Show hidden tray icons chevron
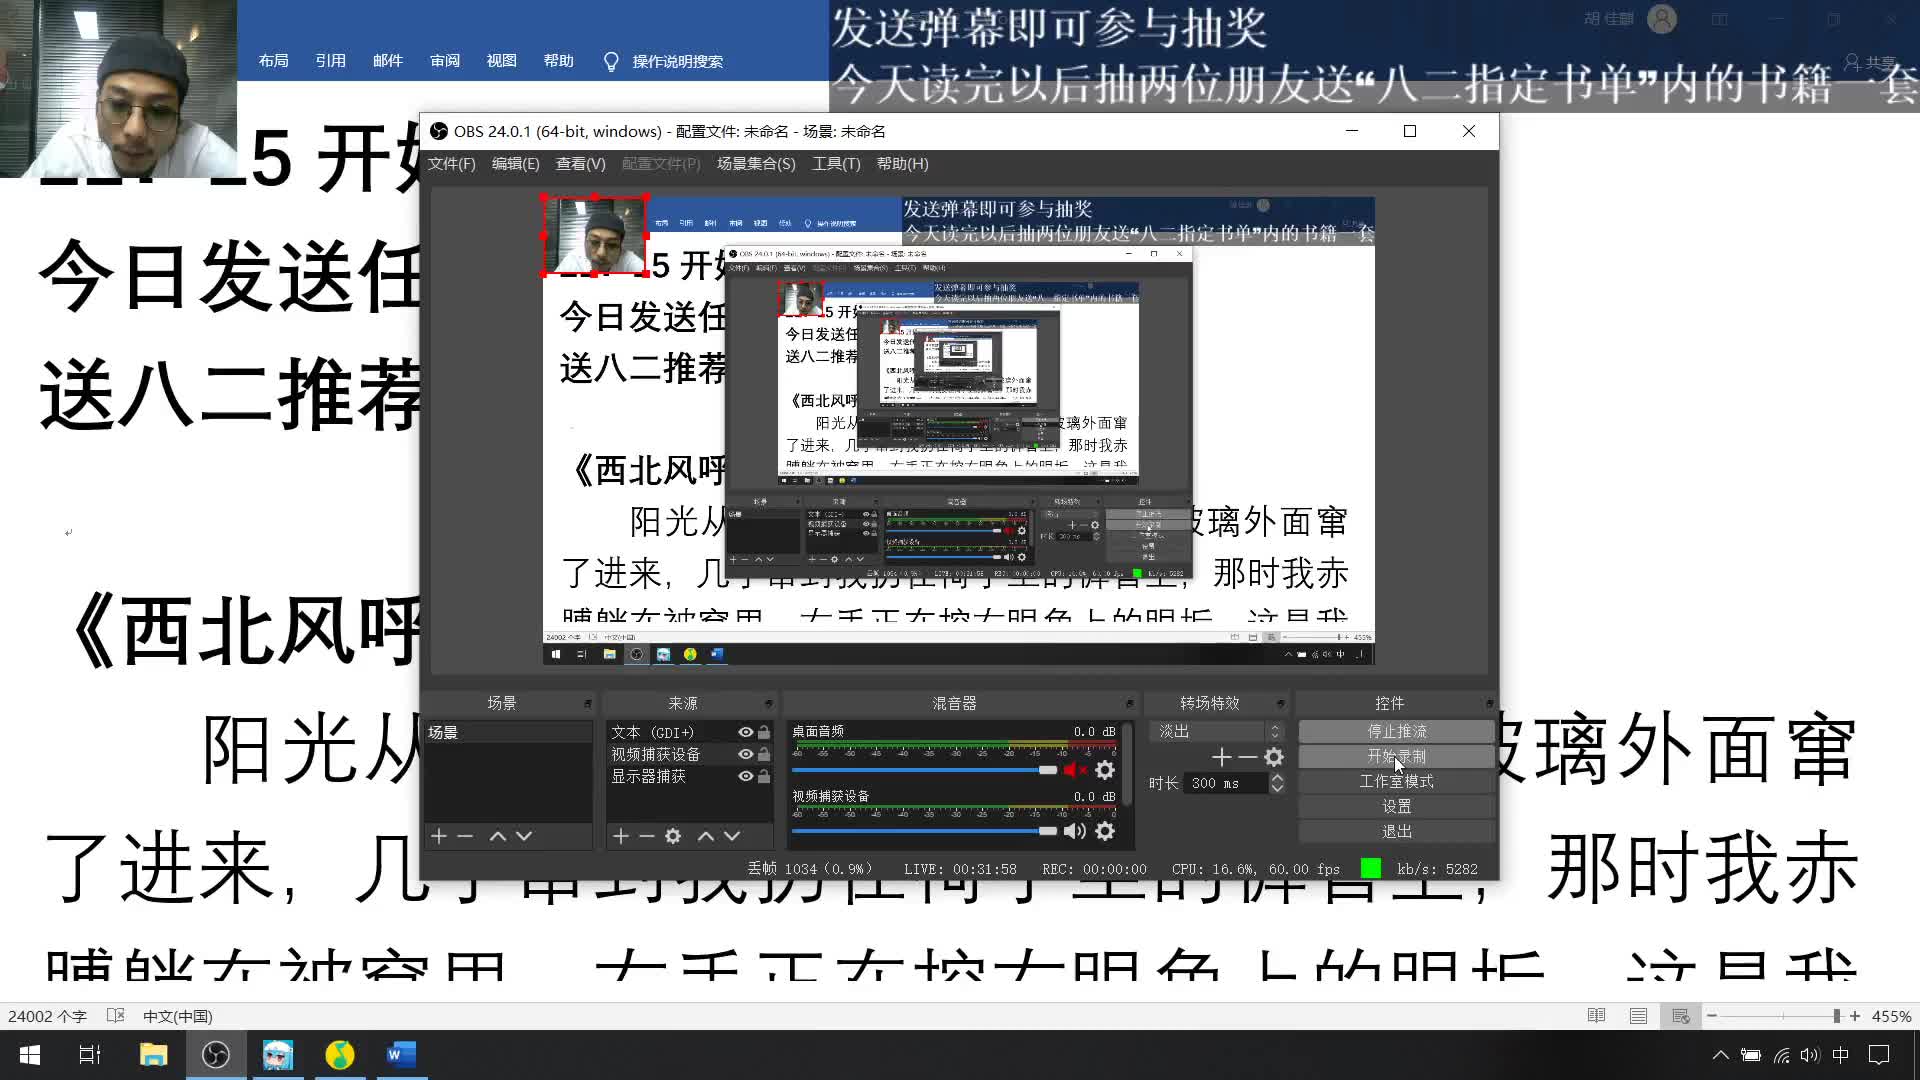This screenshot has width=1920, height=1080. coord(1720,1055)
